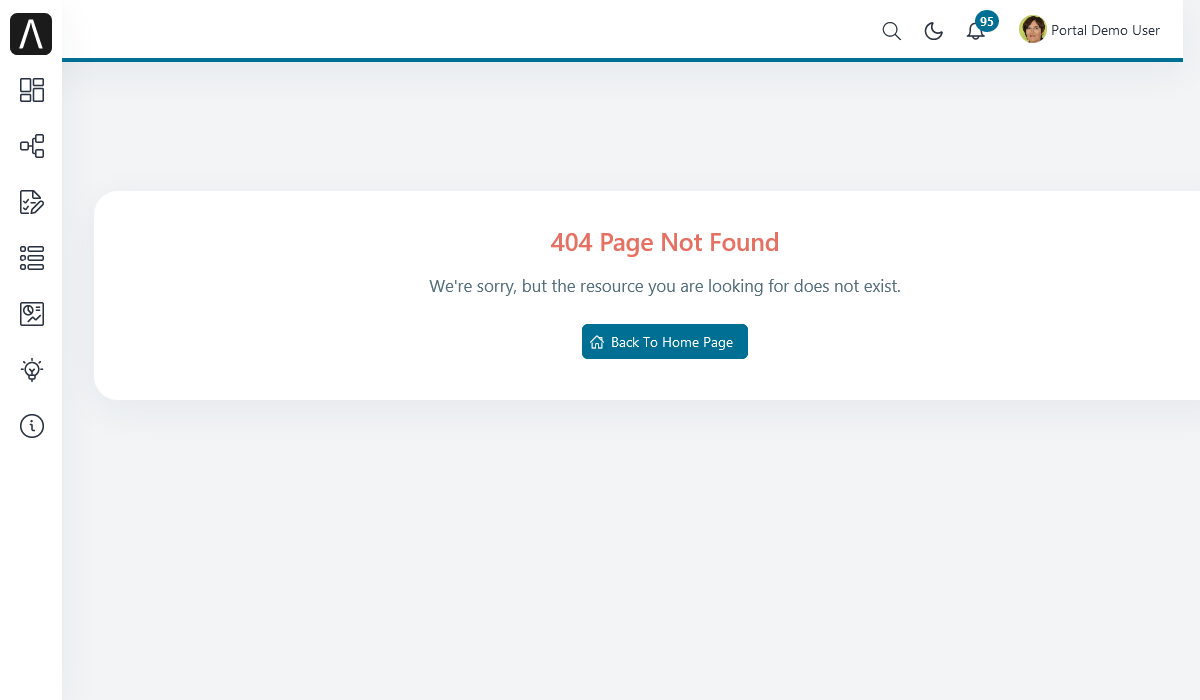Open the task checklist edit icon
The height and width of the screenshot is (700, 1200).
click(32, 202)
